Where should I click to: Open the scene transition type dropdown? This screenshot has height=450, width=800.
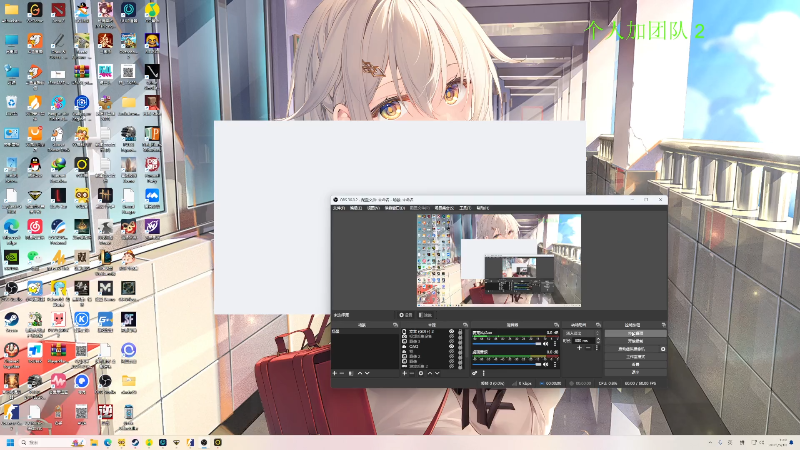(x=582, y=333)
